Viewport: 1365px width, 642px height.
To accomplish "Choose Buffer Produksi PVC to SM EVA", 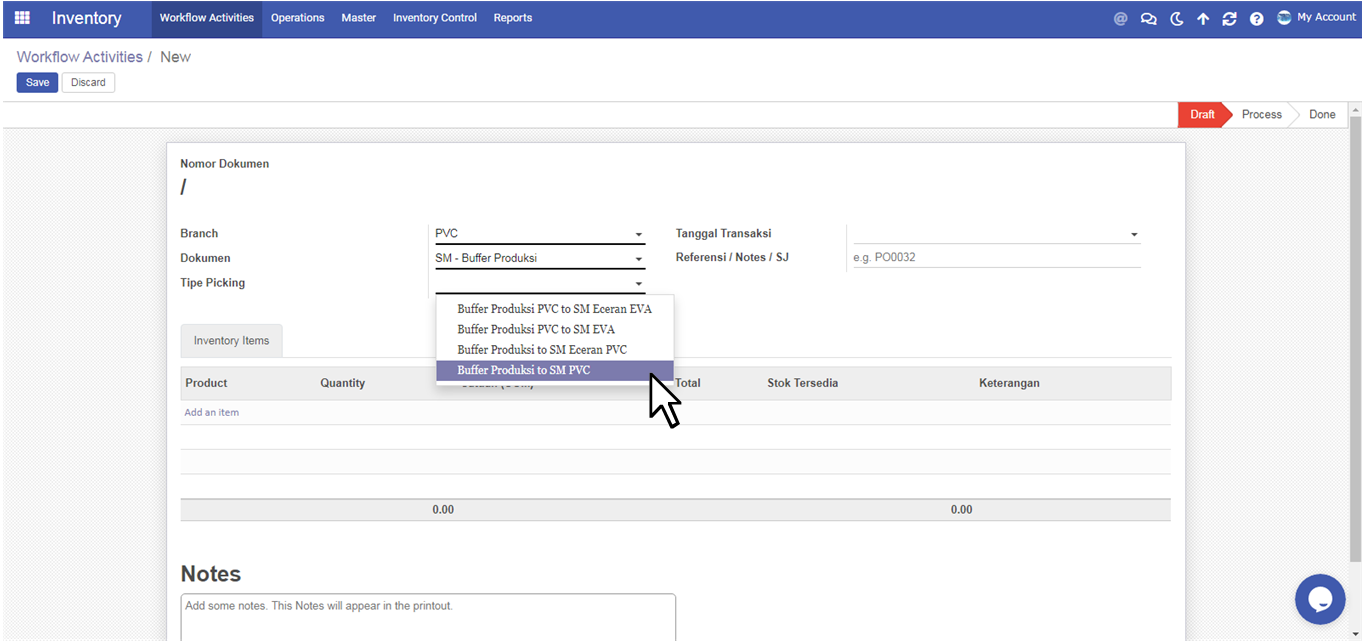I will click(536, 329).
